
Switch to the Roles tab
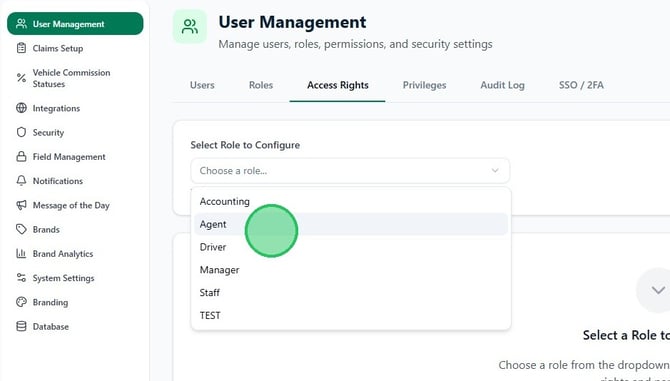261,85
